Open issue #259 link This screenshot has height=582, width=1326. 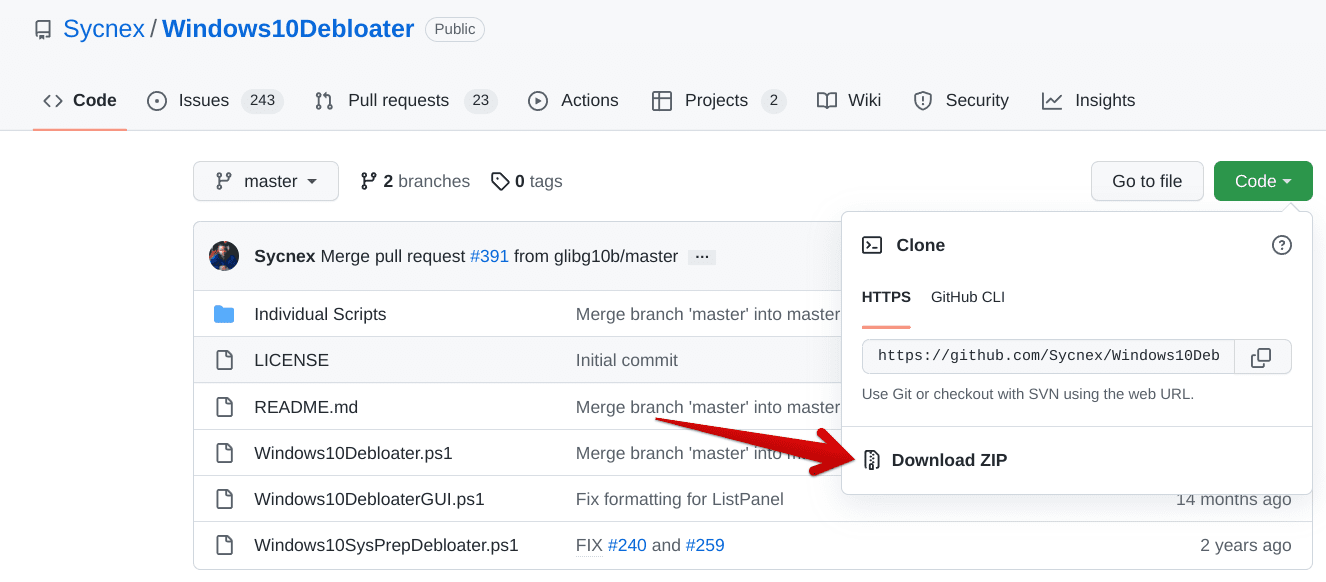pyautogui.click(x=705, y=546)
